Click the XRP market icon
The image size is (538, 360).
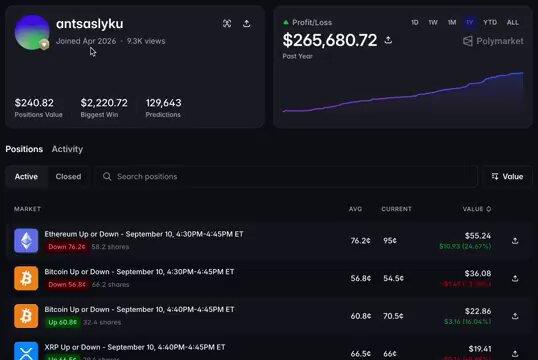point(26,351)
